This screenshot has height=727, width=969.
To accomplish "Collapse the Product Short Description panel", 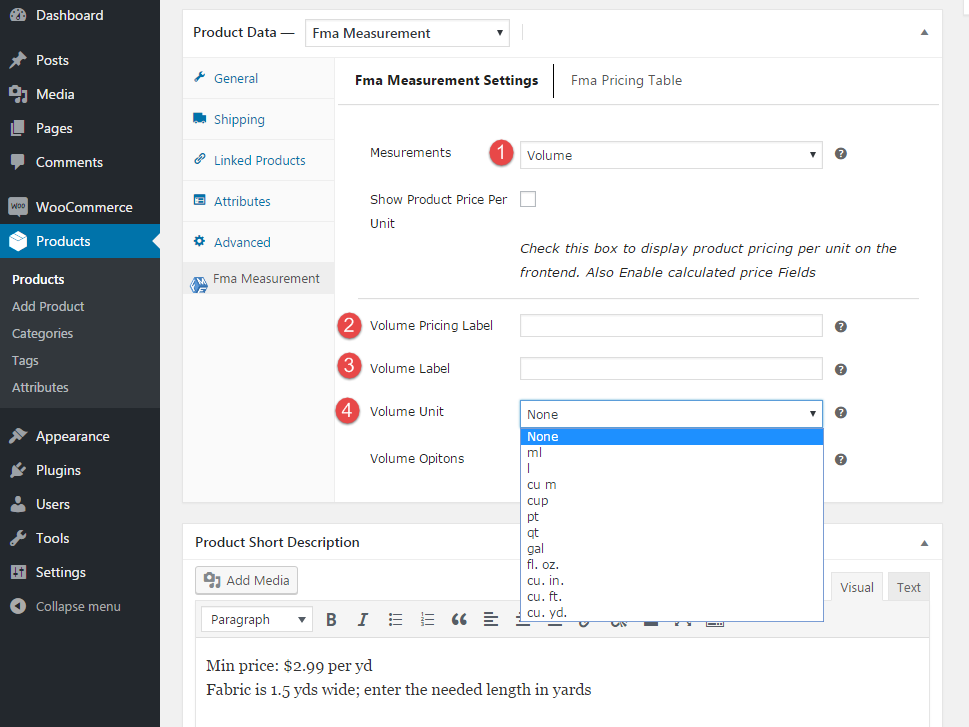I will (x=925, y=543).
